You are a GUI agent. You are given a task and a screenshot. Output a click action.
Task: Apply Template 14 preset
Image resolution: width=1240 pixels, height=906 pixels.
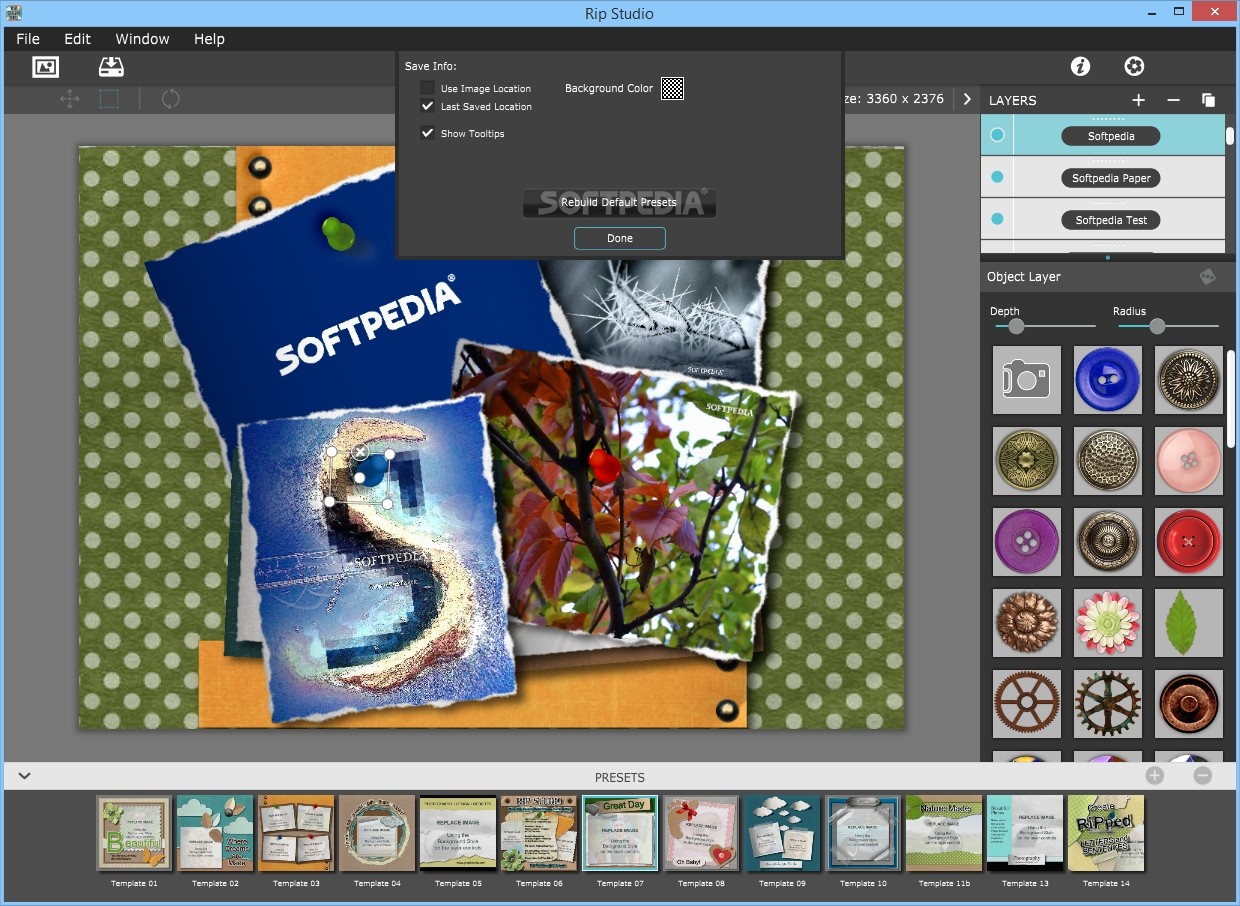[1106, 834]
